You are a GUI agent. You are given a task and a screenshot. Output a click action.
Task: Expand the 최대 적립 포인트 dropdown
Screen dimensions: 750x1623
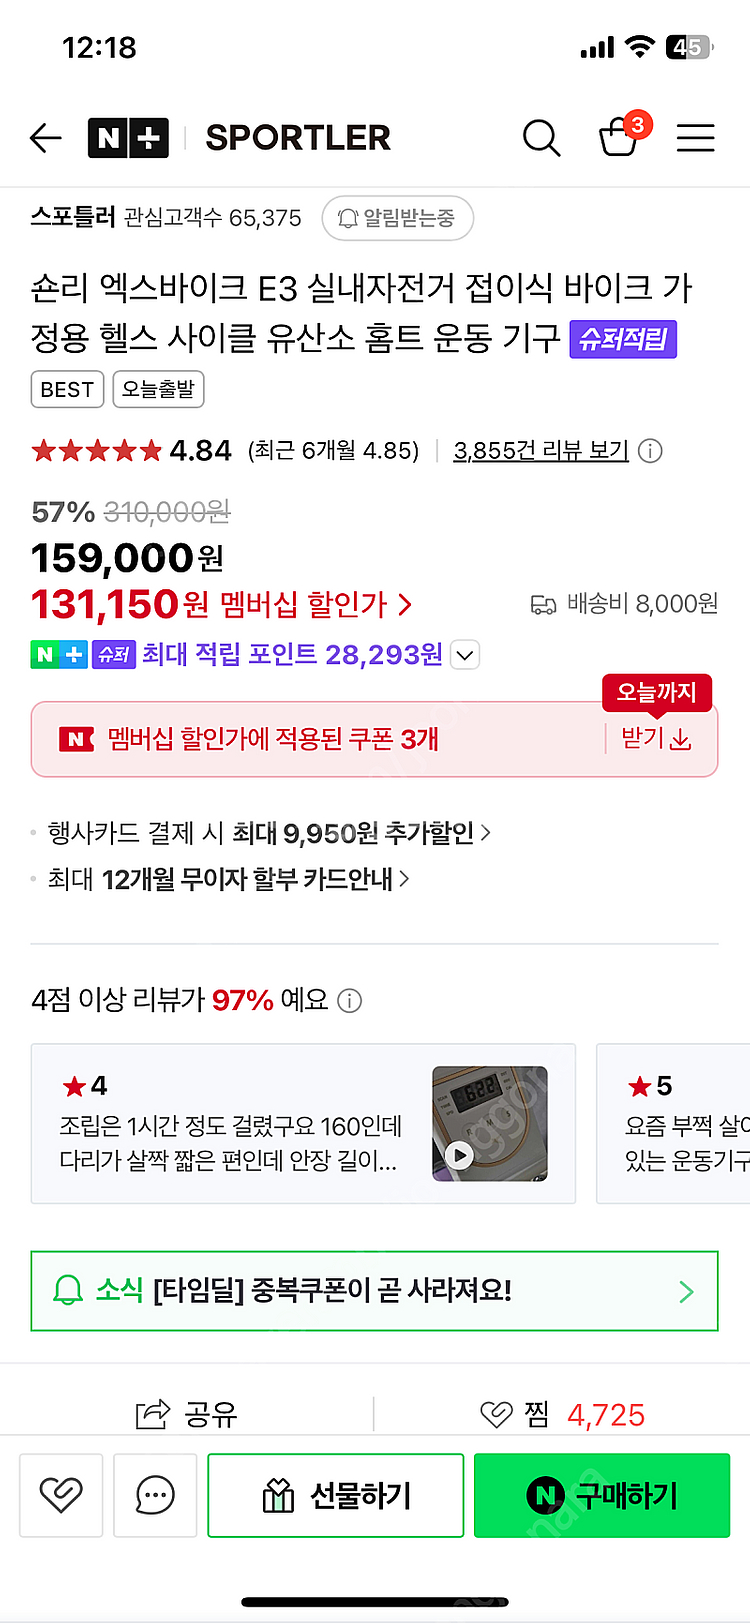(x=465, y=656)
